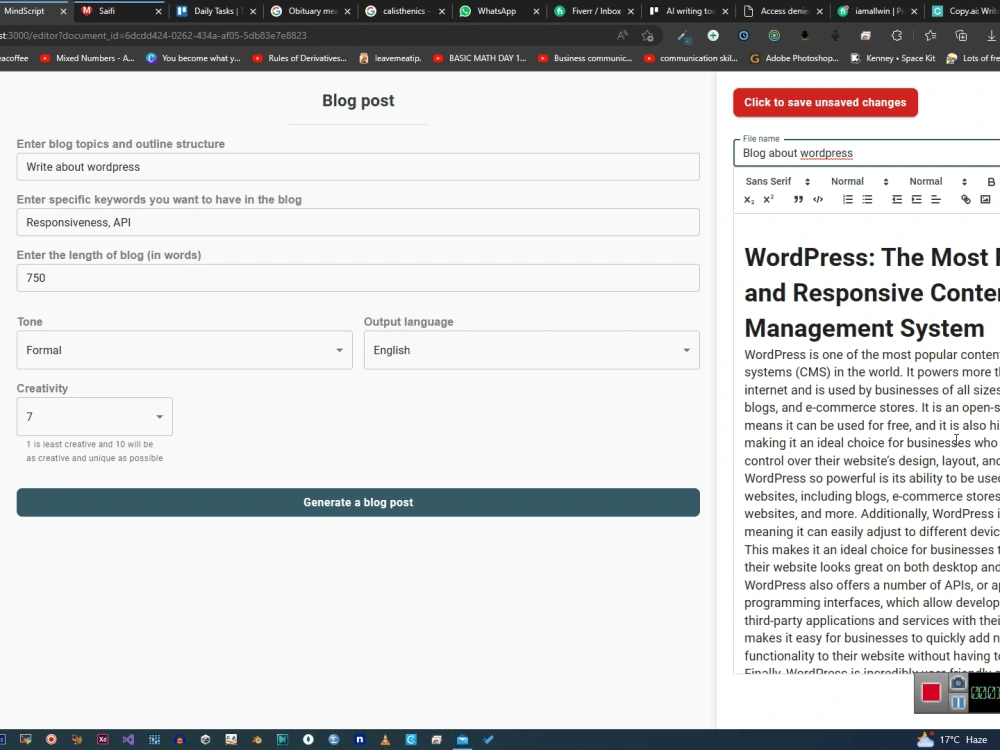Open the Mail app in taskbar
Screen dimensions: 1000x750
coord(462,740)
